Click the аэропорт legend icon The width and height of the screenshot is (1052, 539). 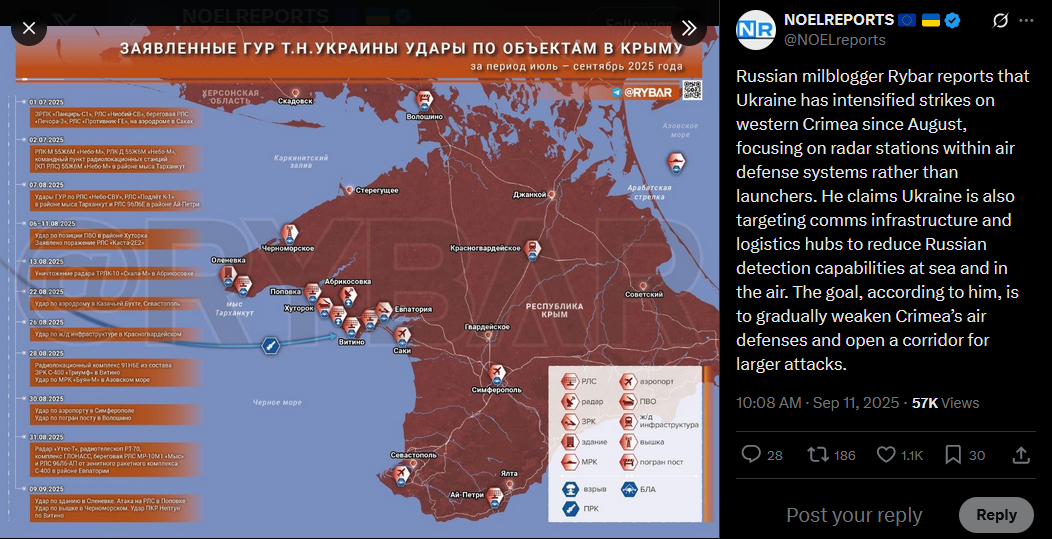(628, 381)
